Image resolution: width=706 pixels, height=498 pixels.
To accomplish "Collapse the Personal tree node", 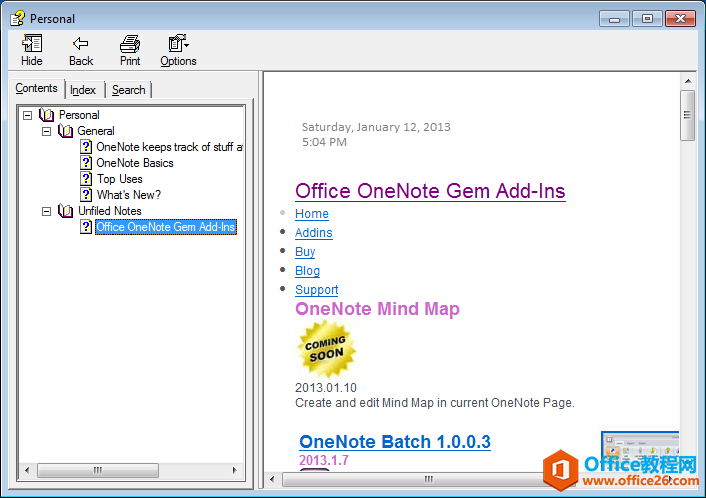I will pyautogui.click(x=28, y=115).
